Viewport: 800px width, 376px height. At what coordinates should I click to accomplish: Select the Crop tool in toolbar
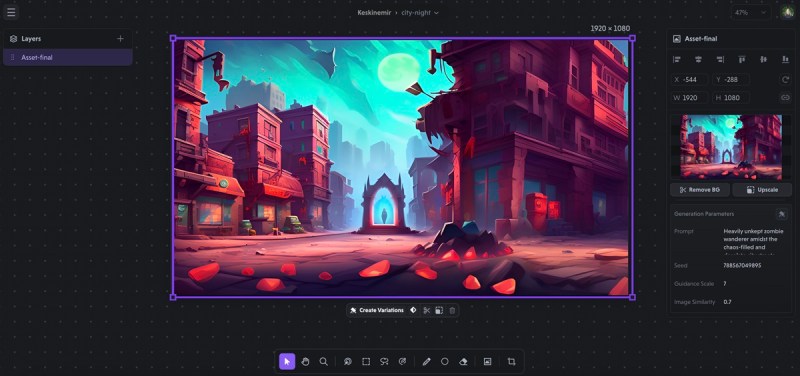pyautogui.click(x=511, y=362)
